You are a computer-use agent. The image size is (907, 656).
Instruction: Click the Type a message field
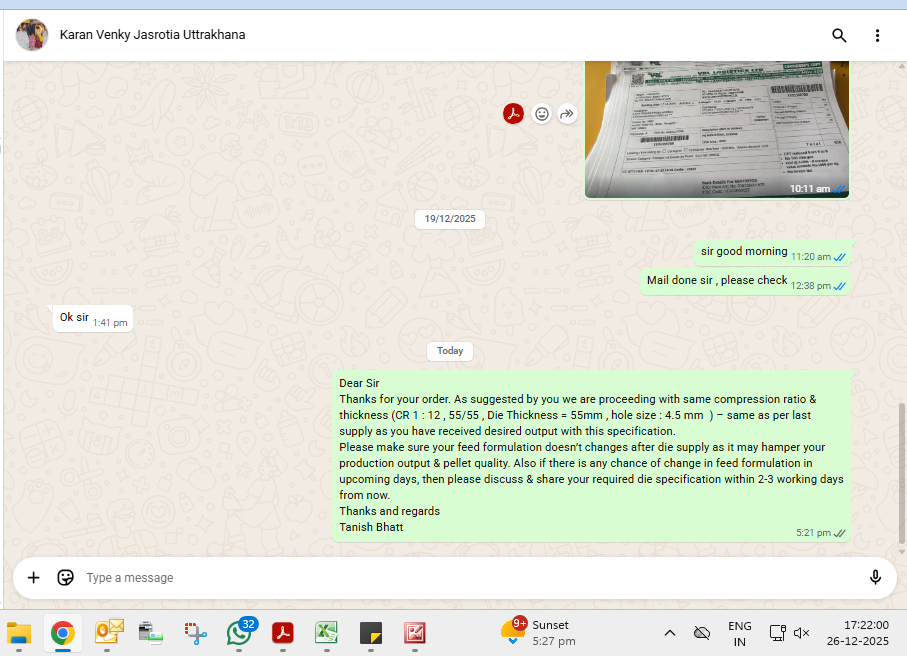pos(460,577)
